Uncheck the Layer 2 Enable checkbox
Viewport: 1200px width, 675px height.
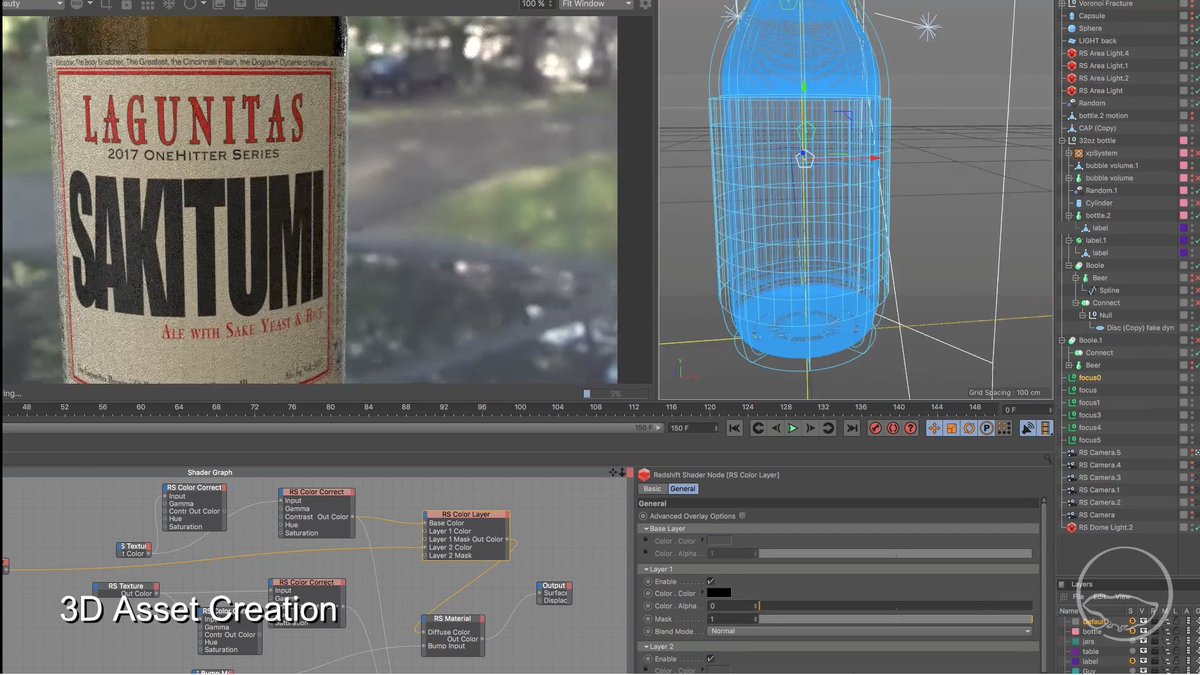(710, 659)
